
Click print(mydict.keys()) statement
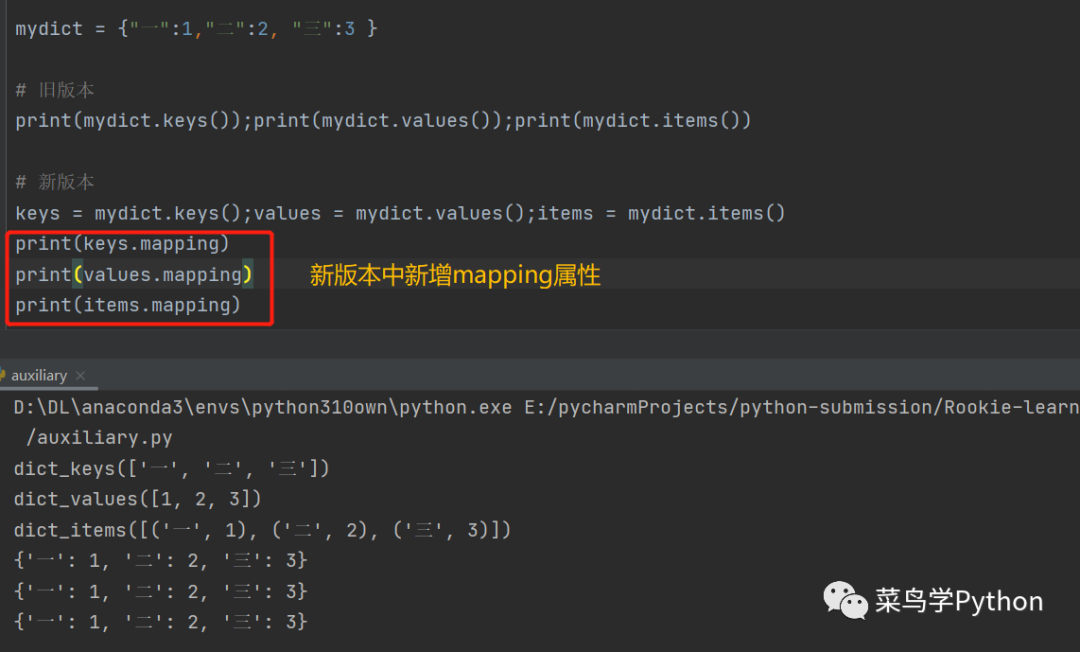pyautogui.click(x=132, y=121)
